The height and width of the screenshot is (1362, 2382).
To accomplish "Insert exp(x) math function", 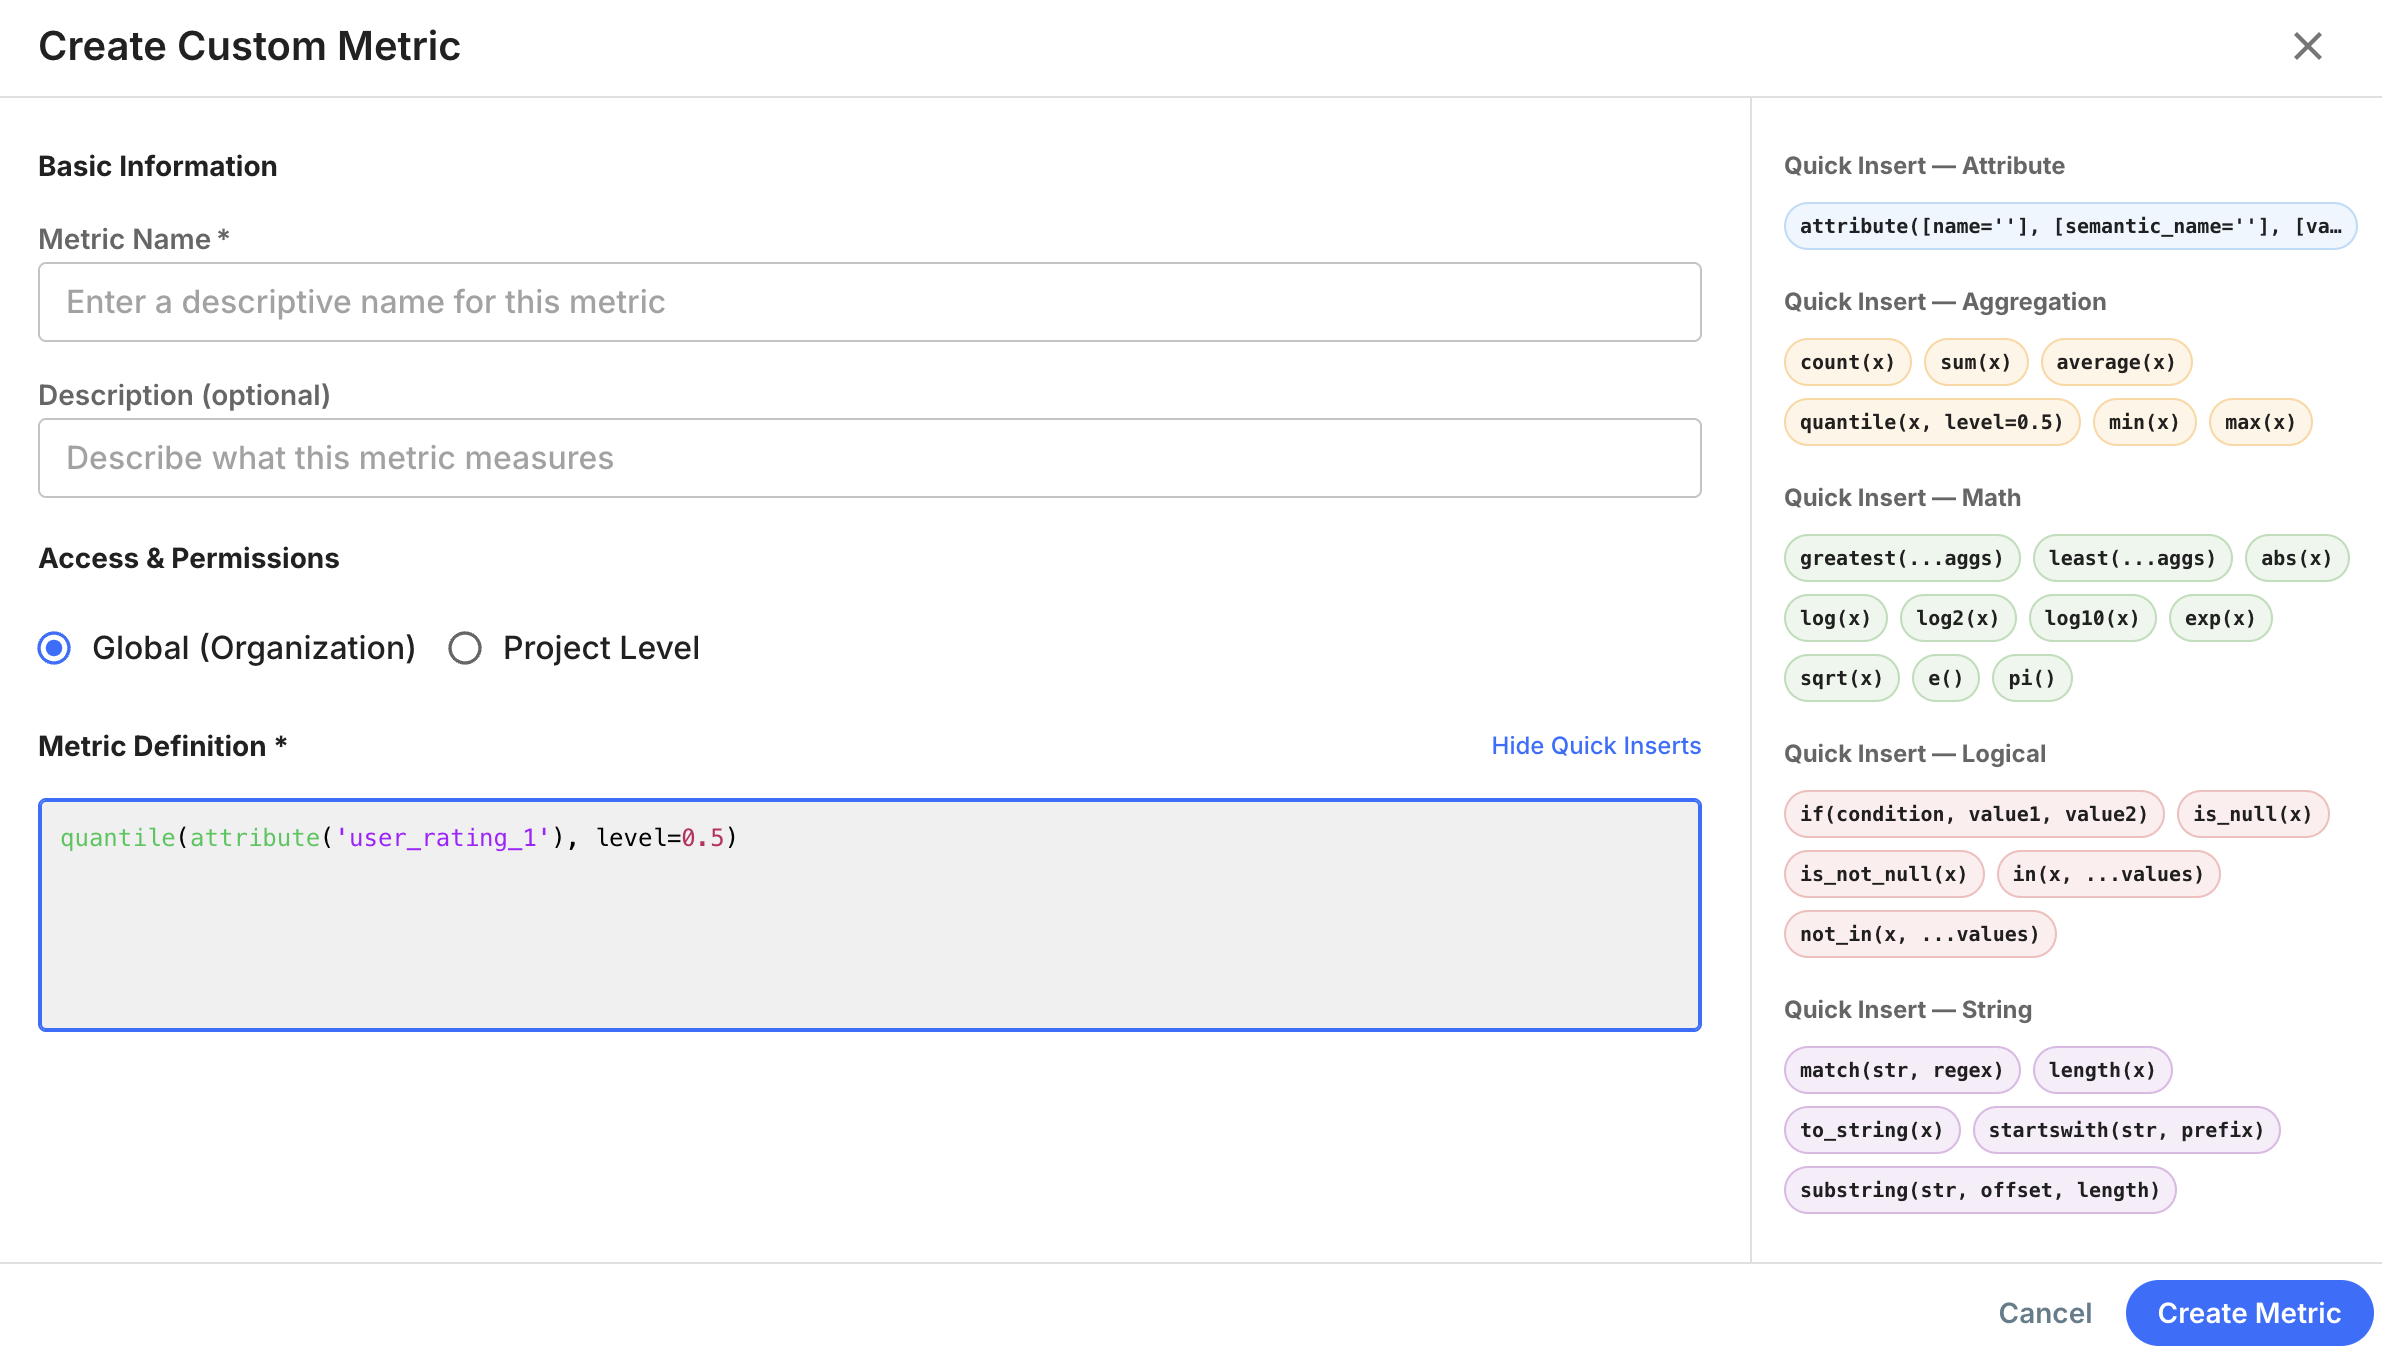I will click(2220, 618).
